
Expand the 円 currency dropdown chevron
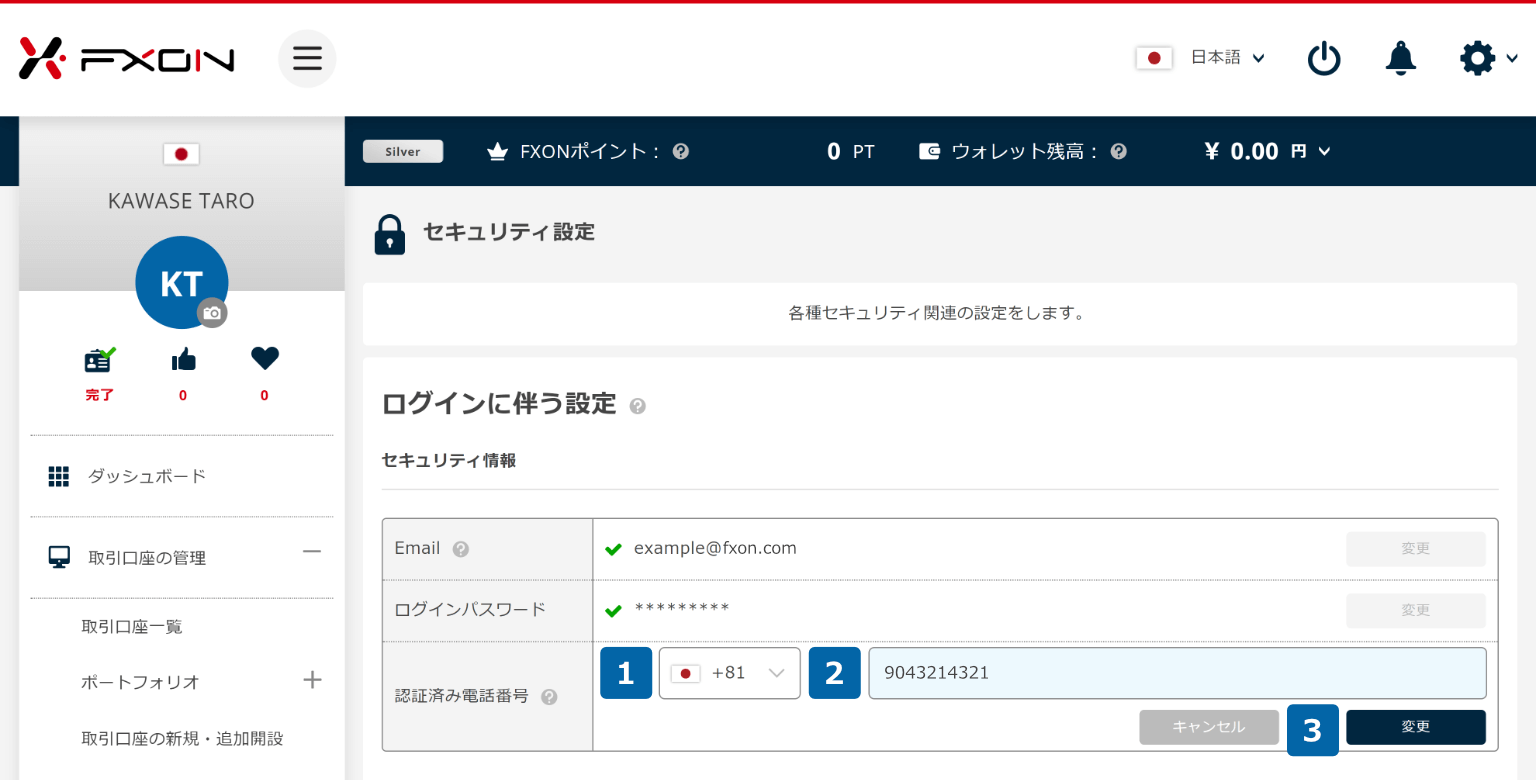(1325, 152)
